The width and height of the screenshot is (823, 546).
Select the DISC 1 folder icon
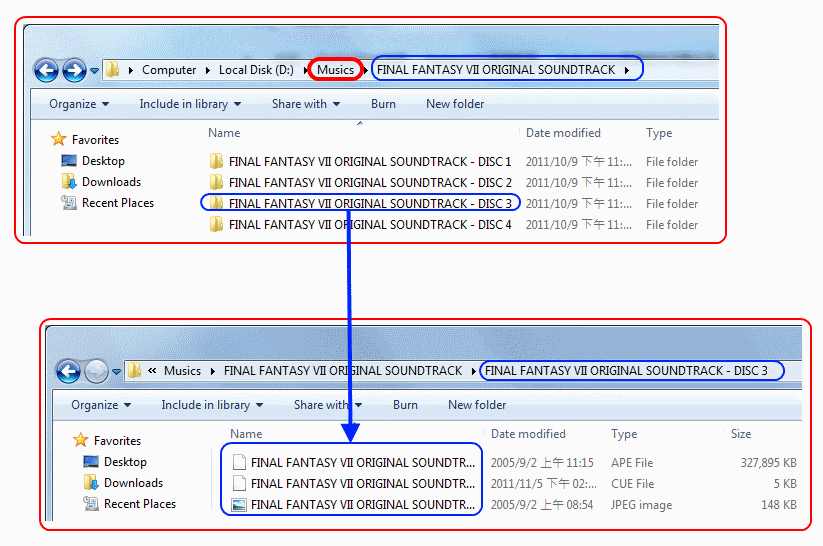click(x=216, y=161)
